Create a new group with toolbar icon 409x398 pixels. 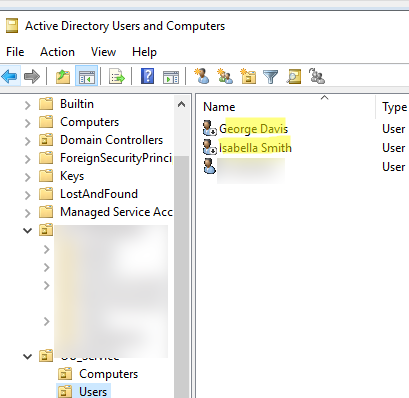[x=225, y=76]
